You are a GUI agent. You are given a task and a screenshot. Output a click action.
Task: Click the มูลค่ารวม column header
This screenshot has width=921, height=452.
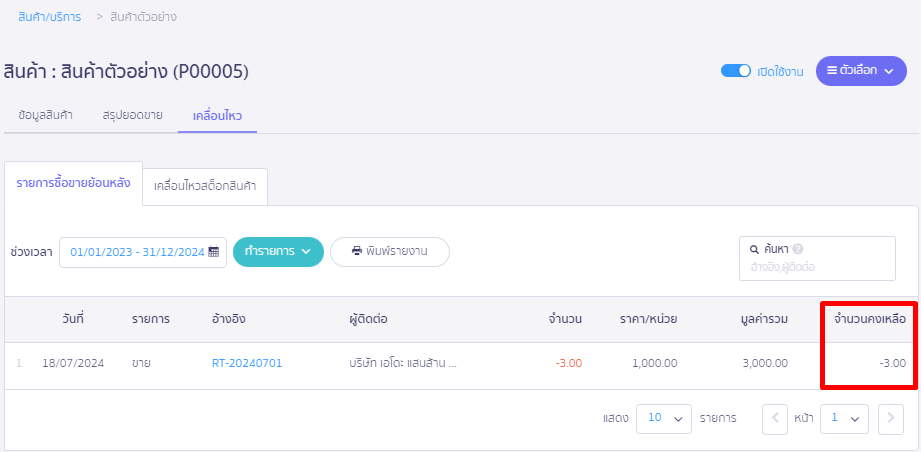coord(764,319)
